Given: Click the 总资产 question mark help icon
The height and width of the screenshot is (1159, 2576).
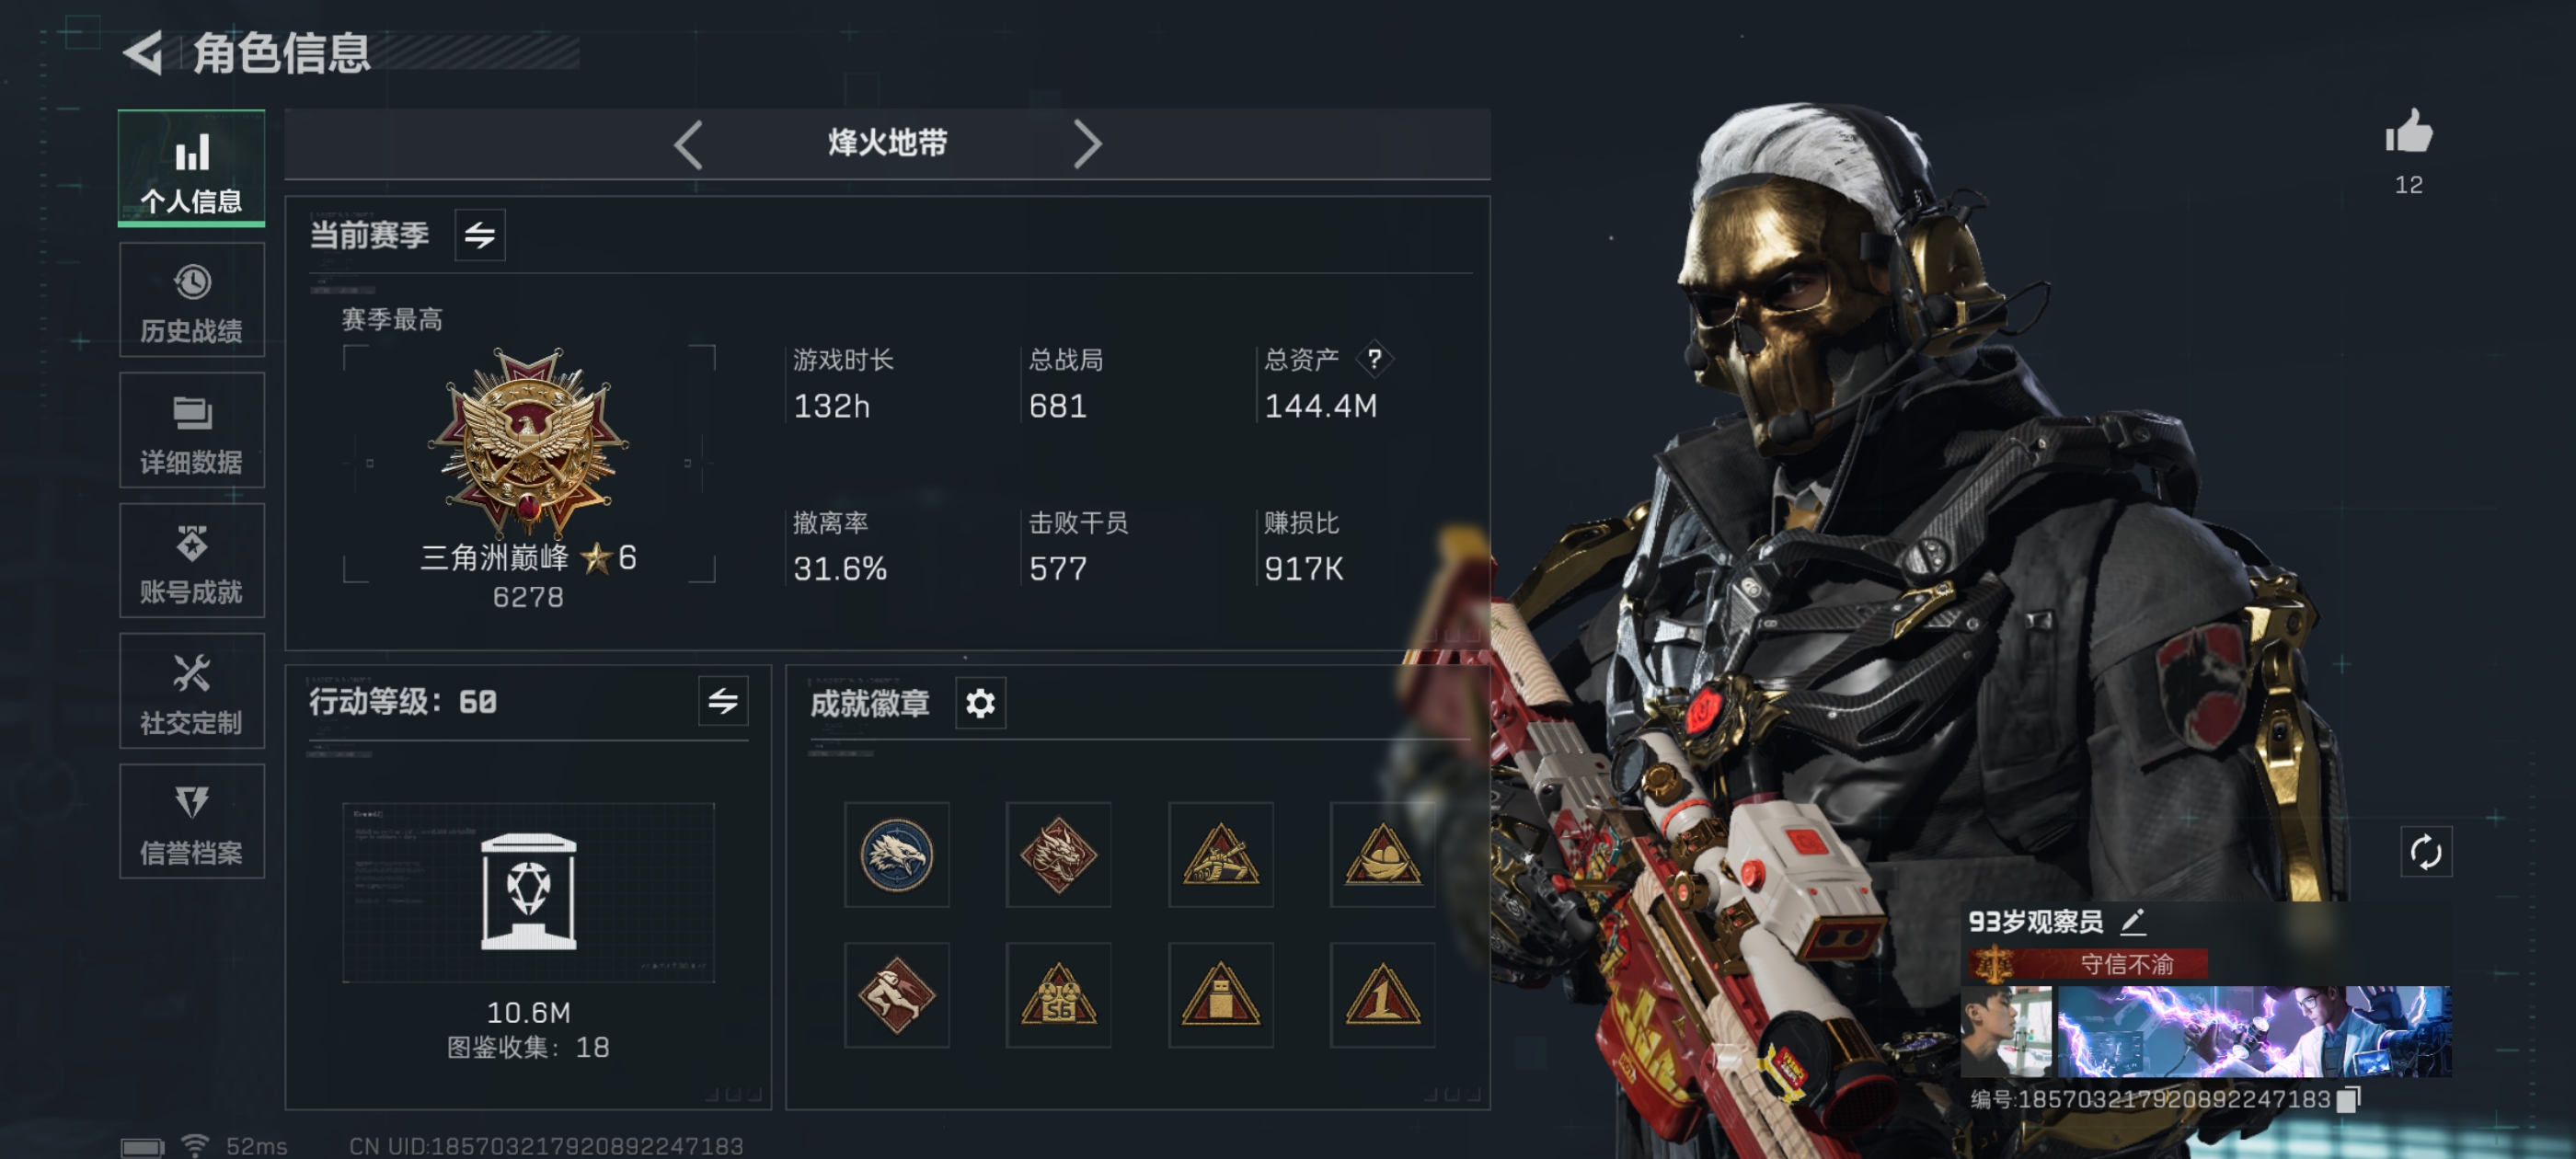Looking at the screenshot, I should coord(1374,359).
